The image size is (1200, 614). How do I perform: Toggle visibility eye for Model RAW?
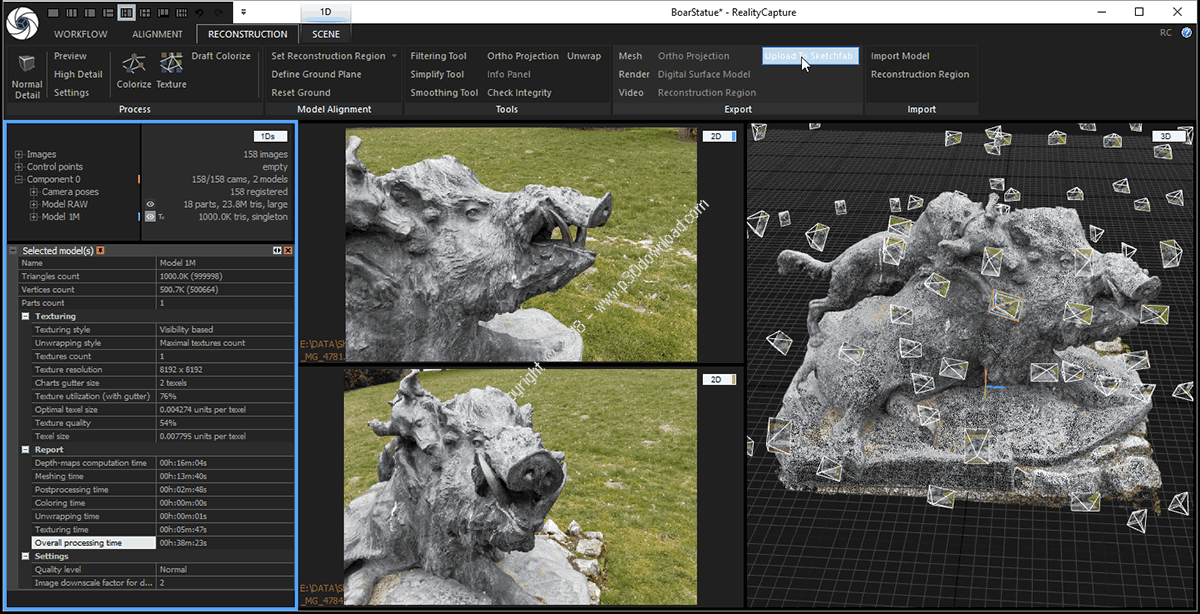point(150,204)
